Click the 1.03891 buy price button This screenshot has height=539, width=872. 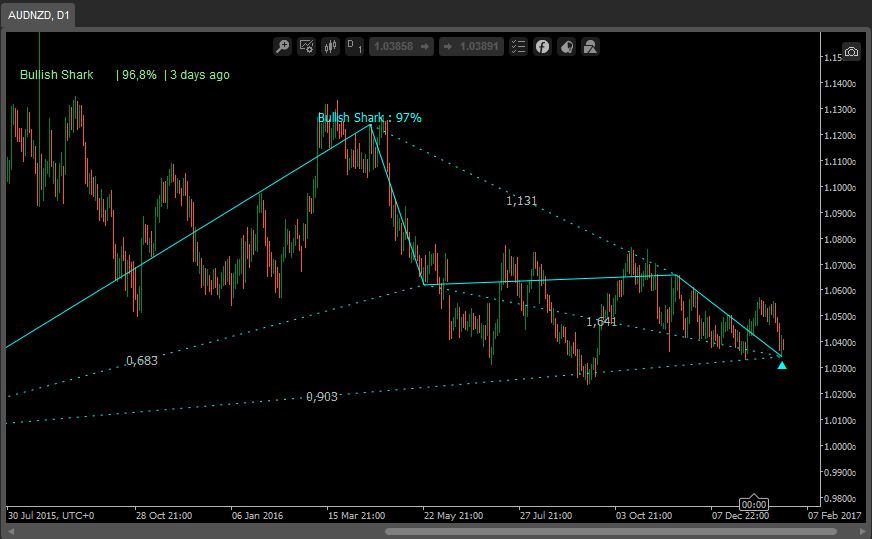point(472,46)
